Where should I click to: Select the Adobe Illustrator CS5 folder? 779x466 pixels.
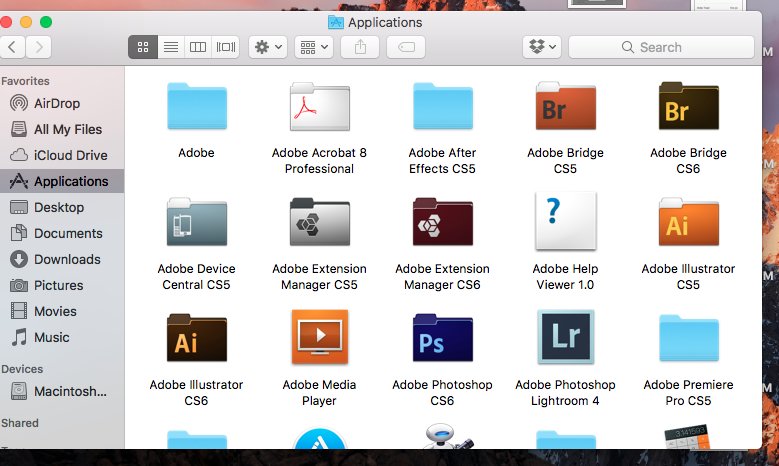coord(689,222)
